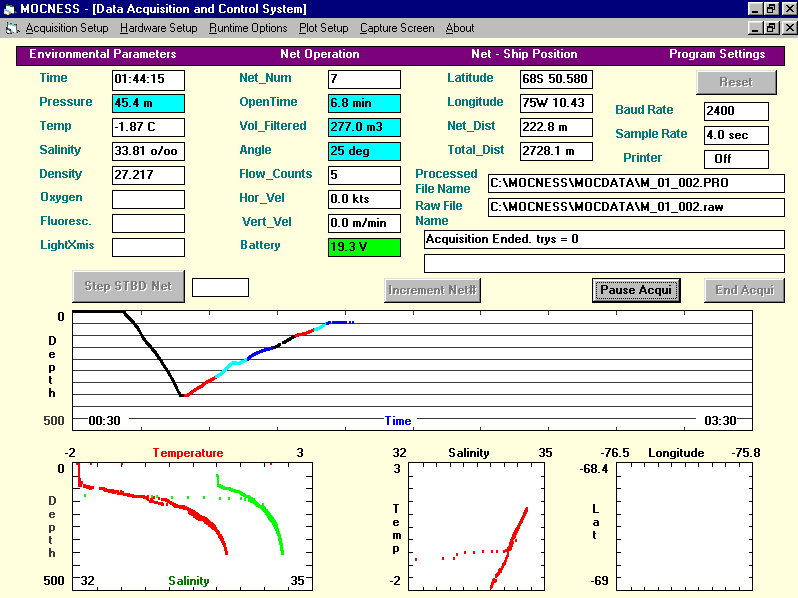Image resolution: width=798 pixels, height=598 pixels.
Task: Click the 00:30 start time label
Action: click(x=104, y=421)
